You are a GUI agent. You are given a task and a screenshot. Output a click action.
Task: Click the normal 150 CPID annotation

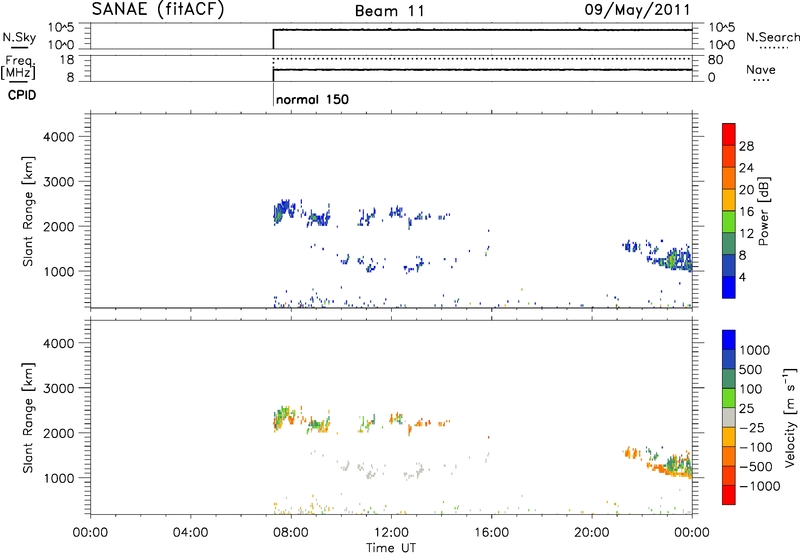(x=312, y=99)
